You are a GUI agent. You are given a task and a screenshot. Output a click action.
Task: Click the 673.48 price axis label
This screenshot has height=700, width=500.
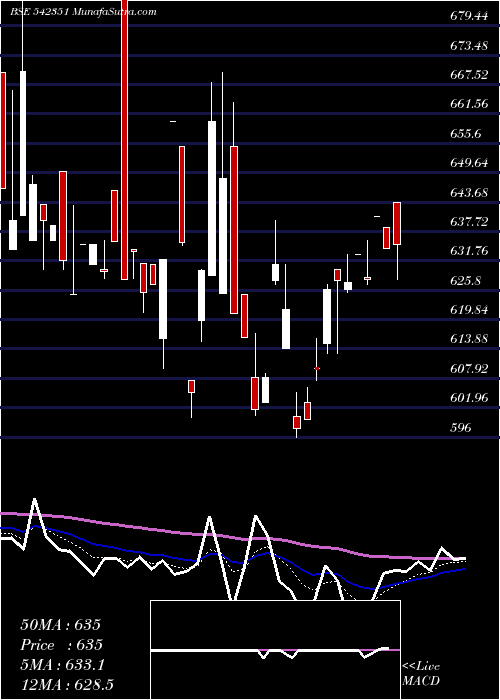coord(469,46)
